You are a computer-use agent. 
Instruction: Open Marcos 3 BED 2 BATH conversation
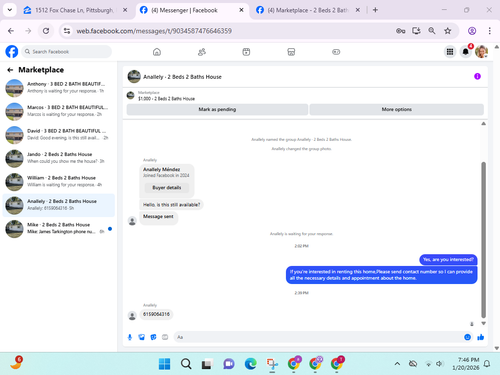coord(59,111)
